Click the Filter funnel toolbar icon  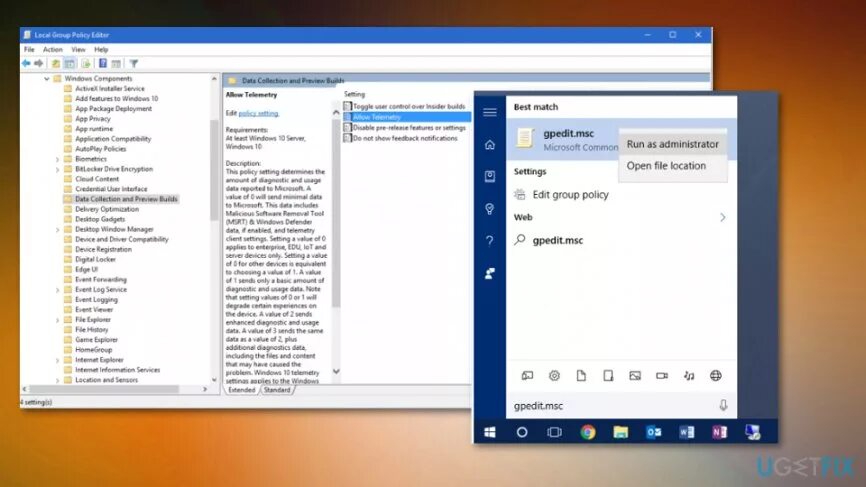pos(134,63)
